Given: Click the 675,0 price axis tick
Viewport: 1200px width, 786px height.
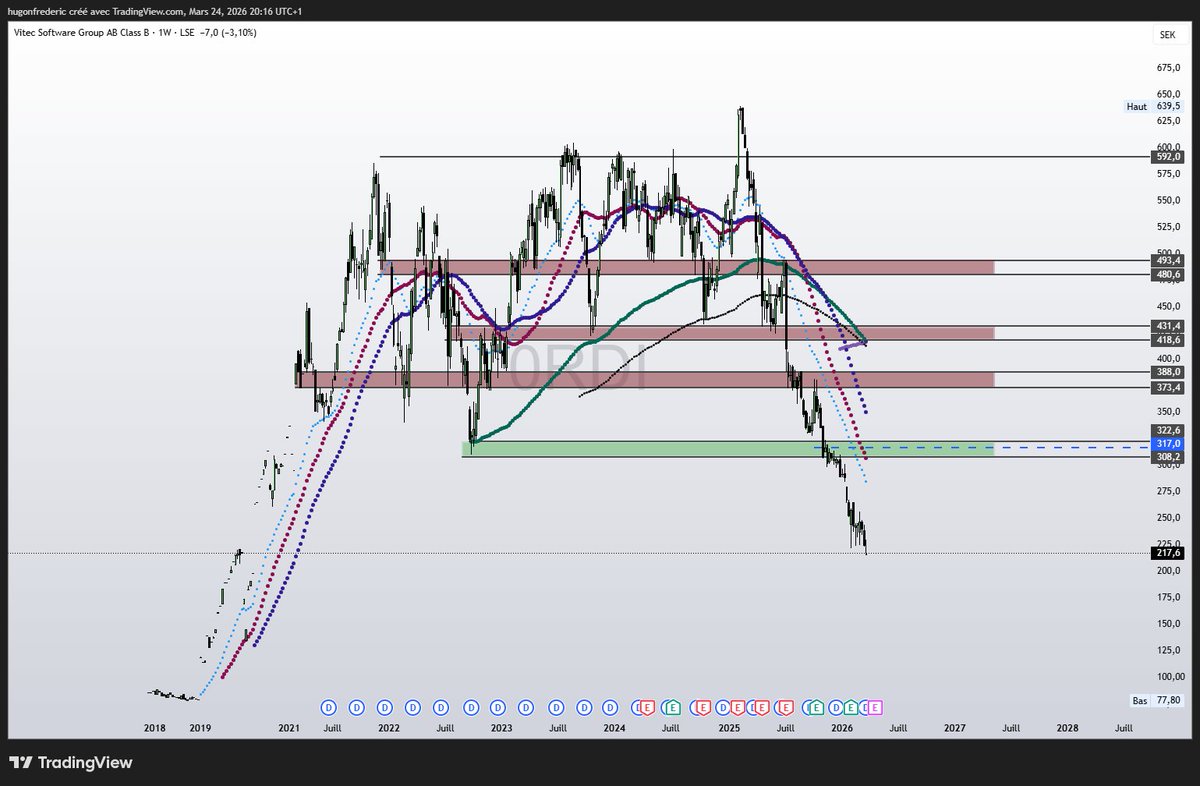Looking at the screenshot, I should [x=1168, y=69].
